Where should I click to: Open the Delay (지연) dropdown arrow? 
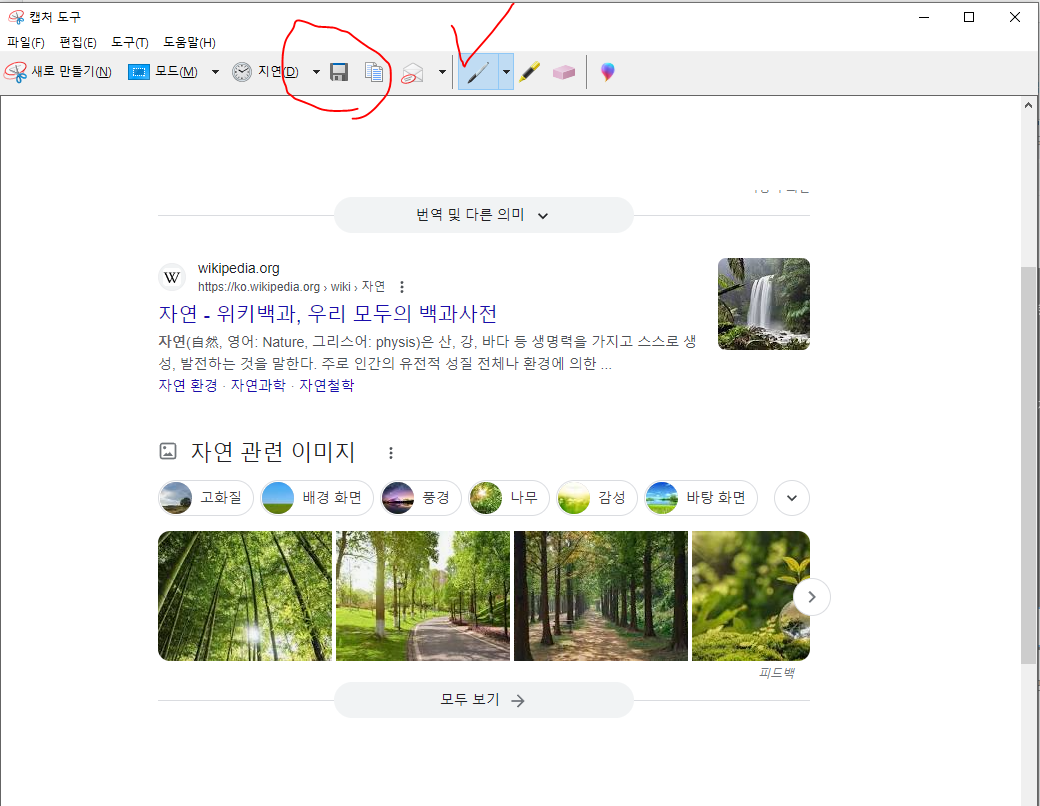coord(315,71)
